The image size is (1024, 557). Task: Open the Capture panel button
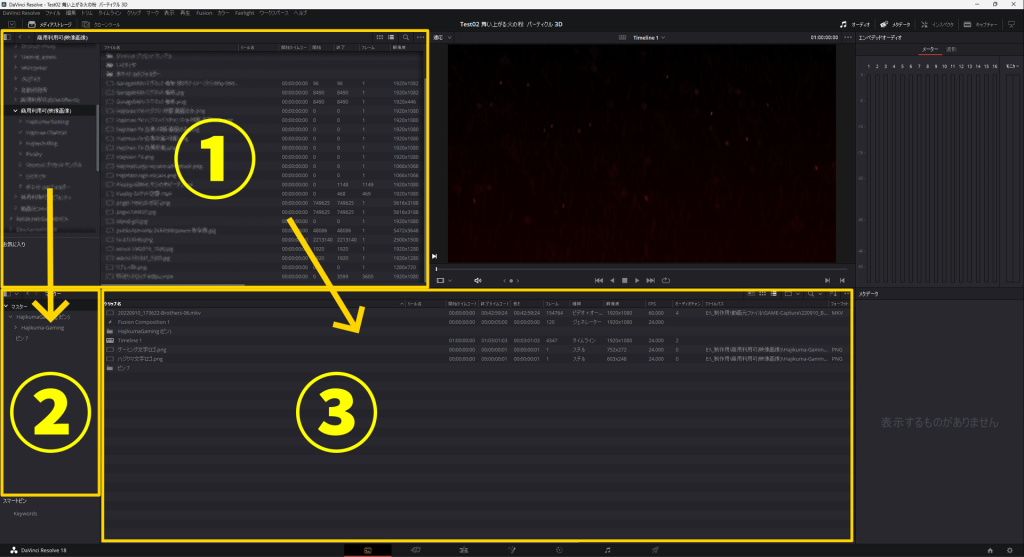[979, 22]
